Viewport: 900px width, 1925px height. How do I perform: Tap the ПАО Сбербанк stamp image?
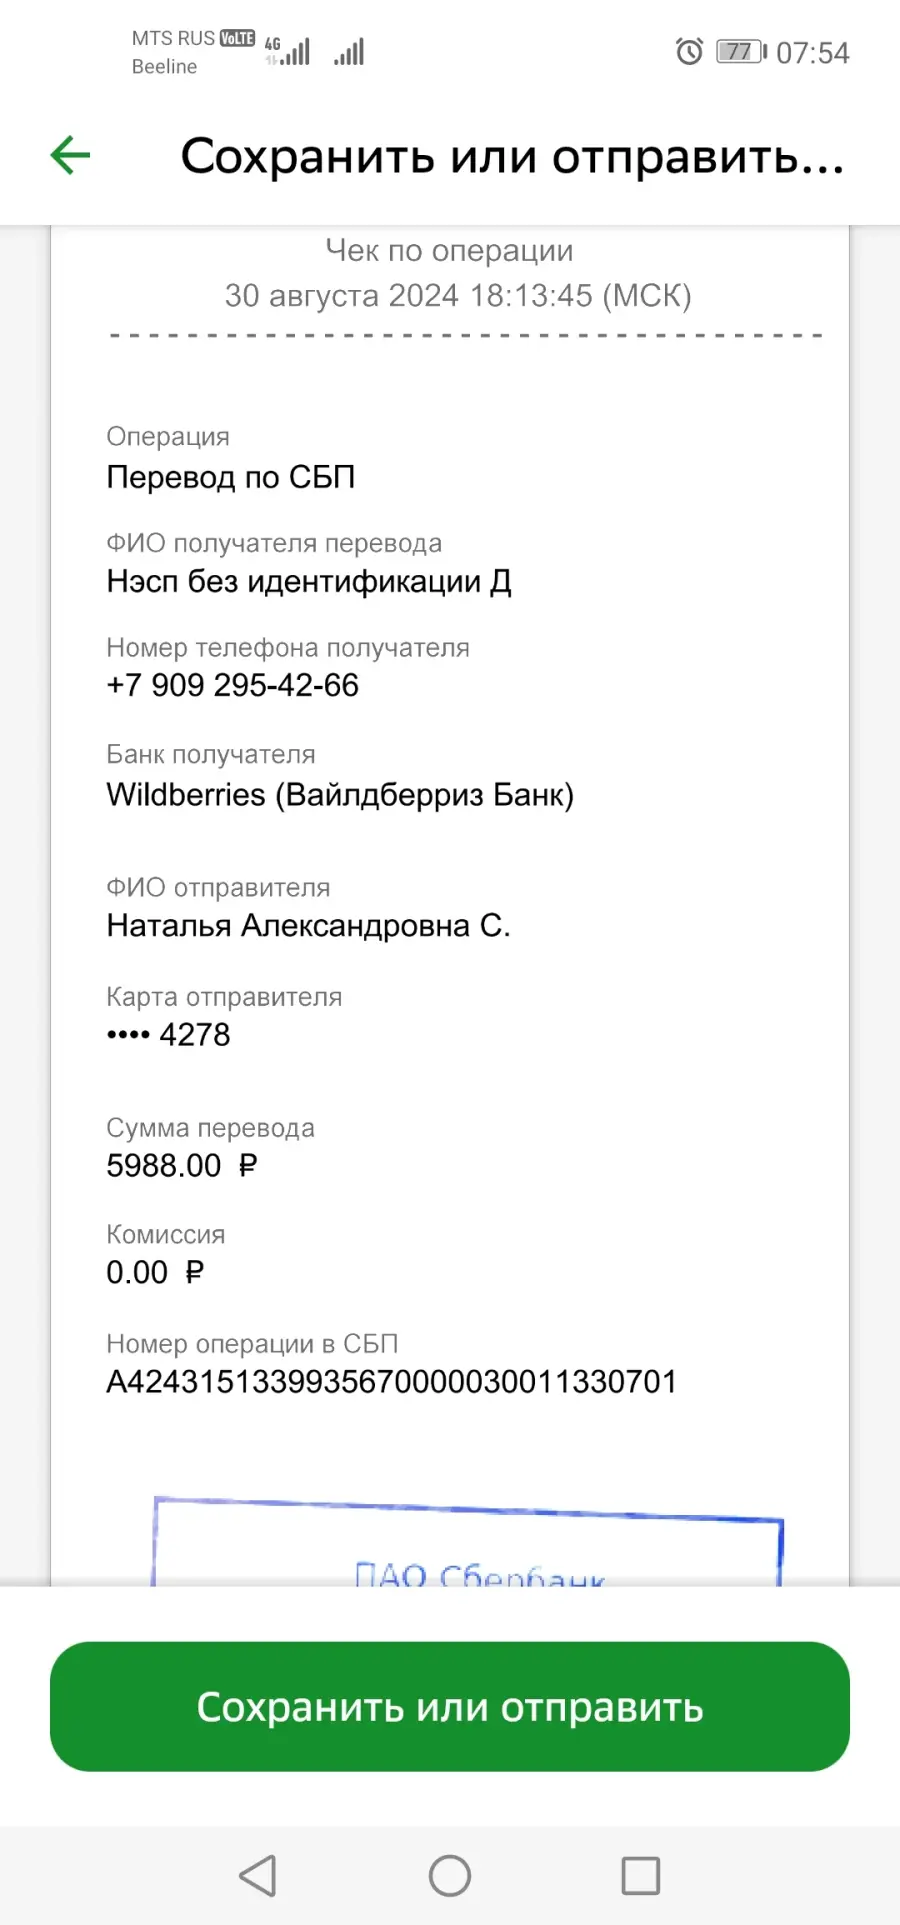click(x=467, y=1541)
